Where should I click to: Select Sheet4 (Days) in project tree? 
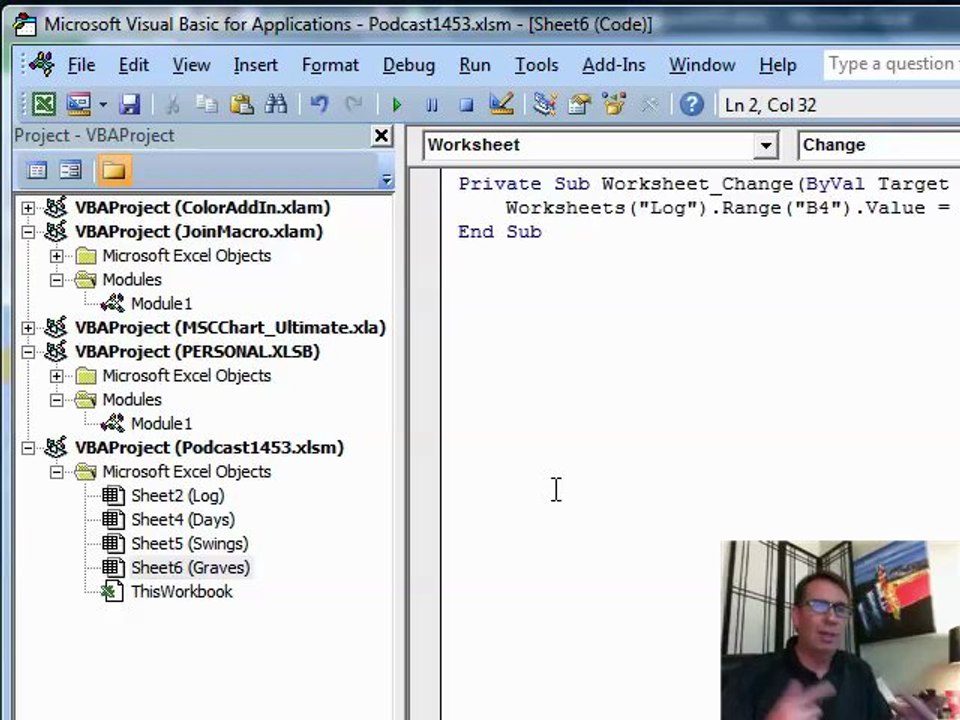tap(183, 520)
